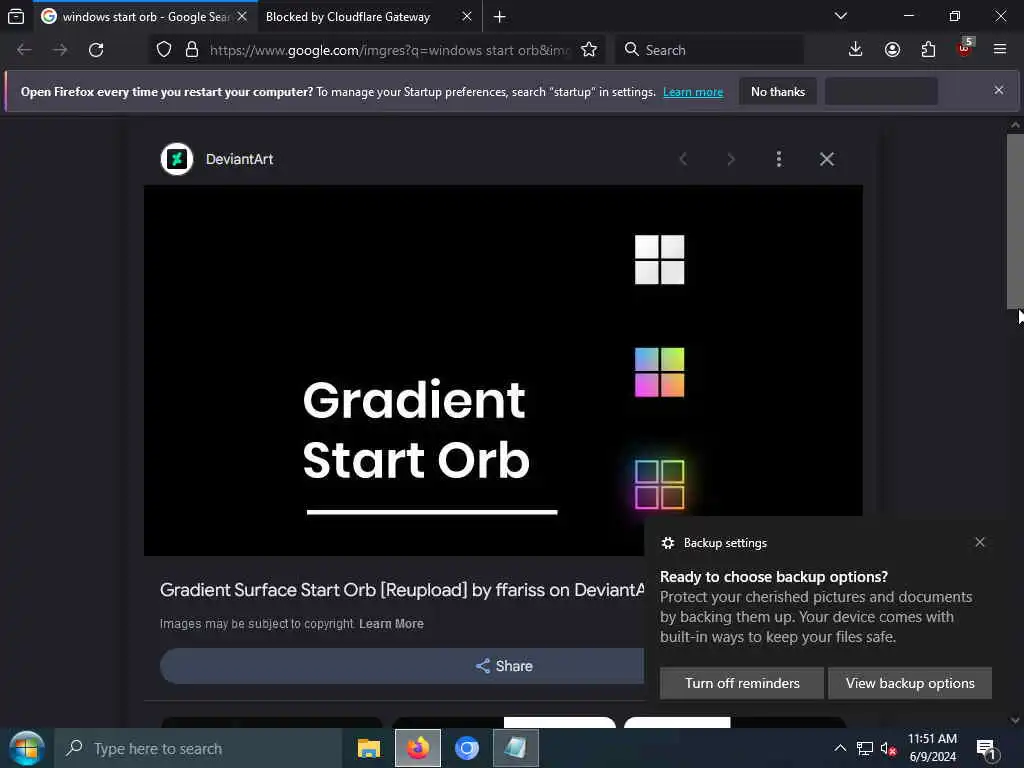
Task: View backup options button
Action: [x=910, y=683]
